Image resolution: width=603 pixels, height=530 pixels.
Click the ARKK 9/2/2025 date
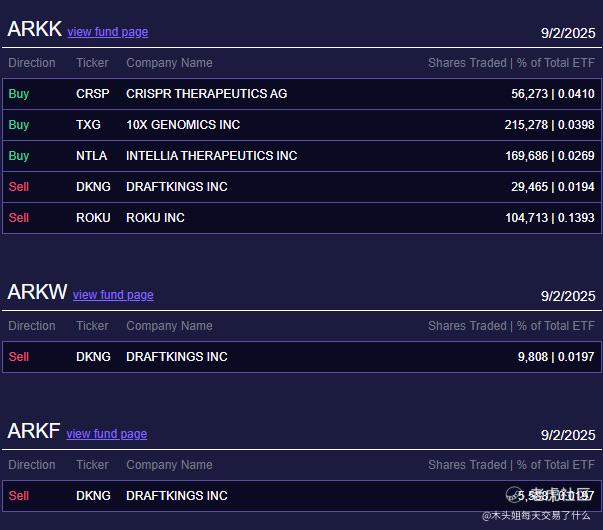point(568,33)
